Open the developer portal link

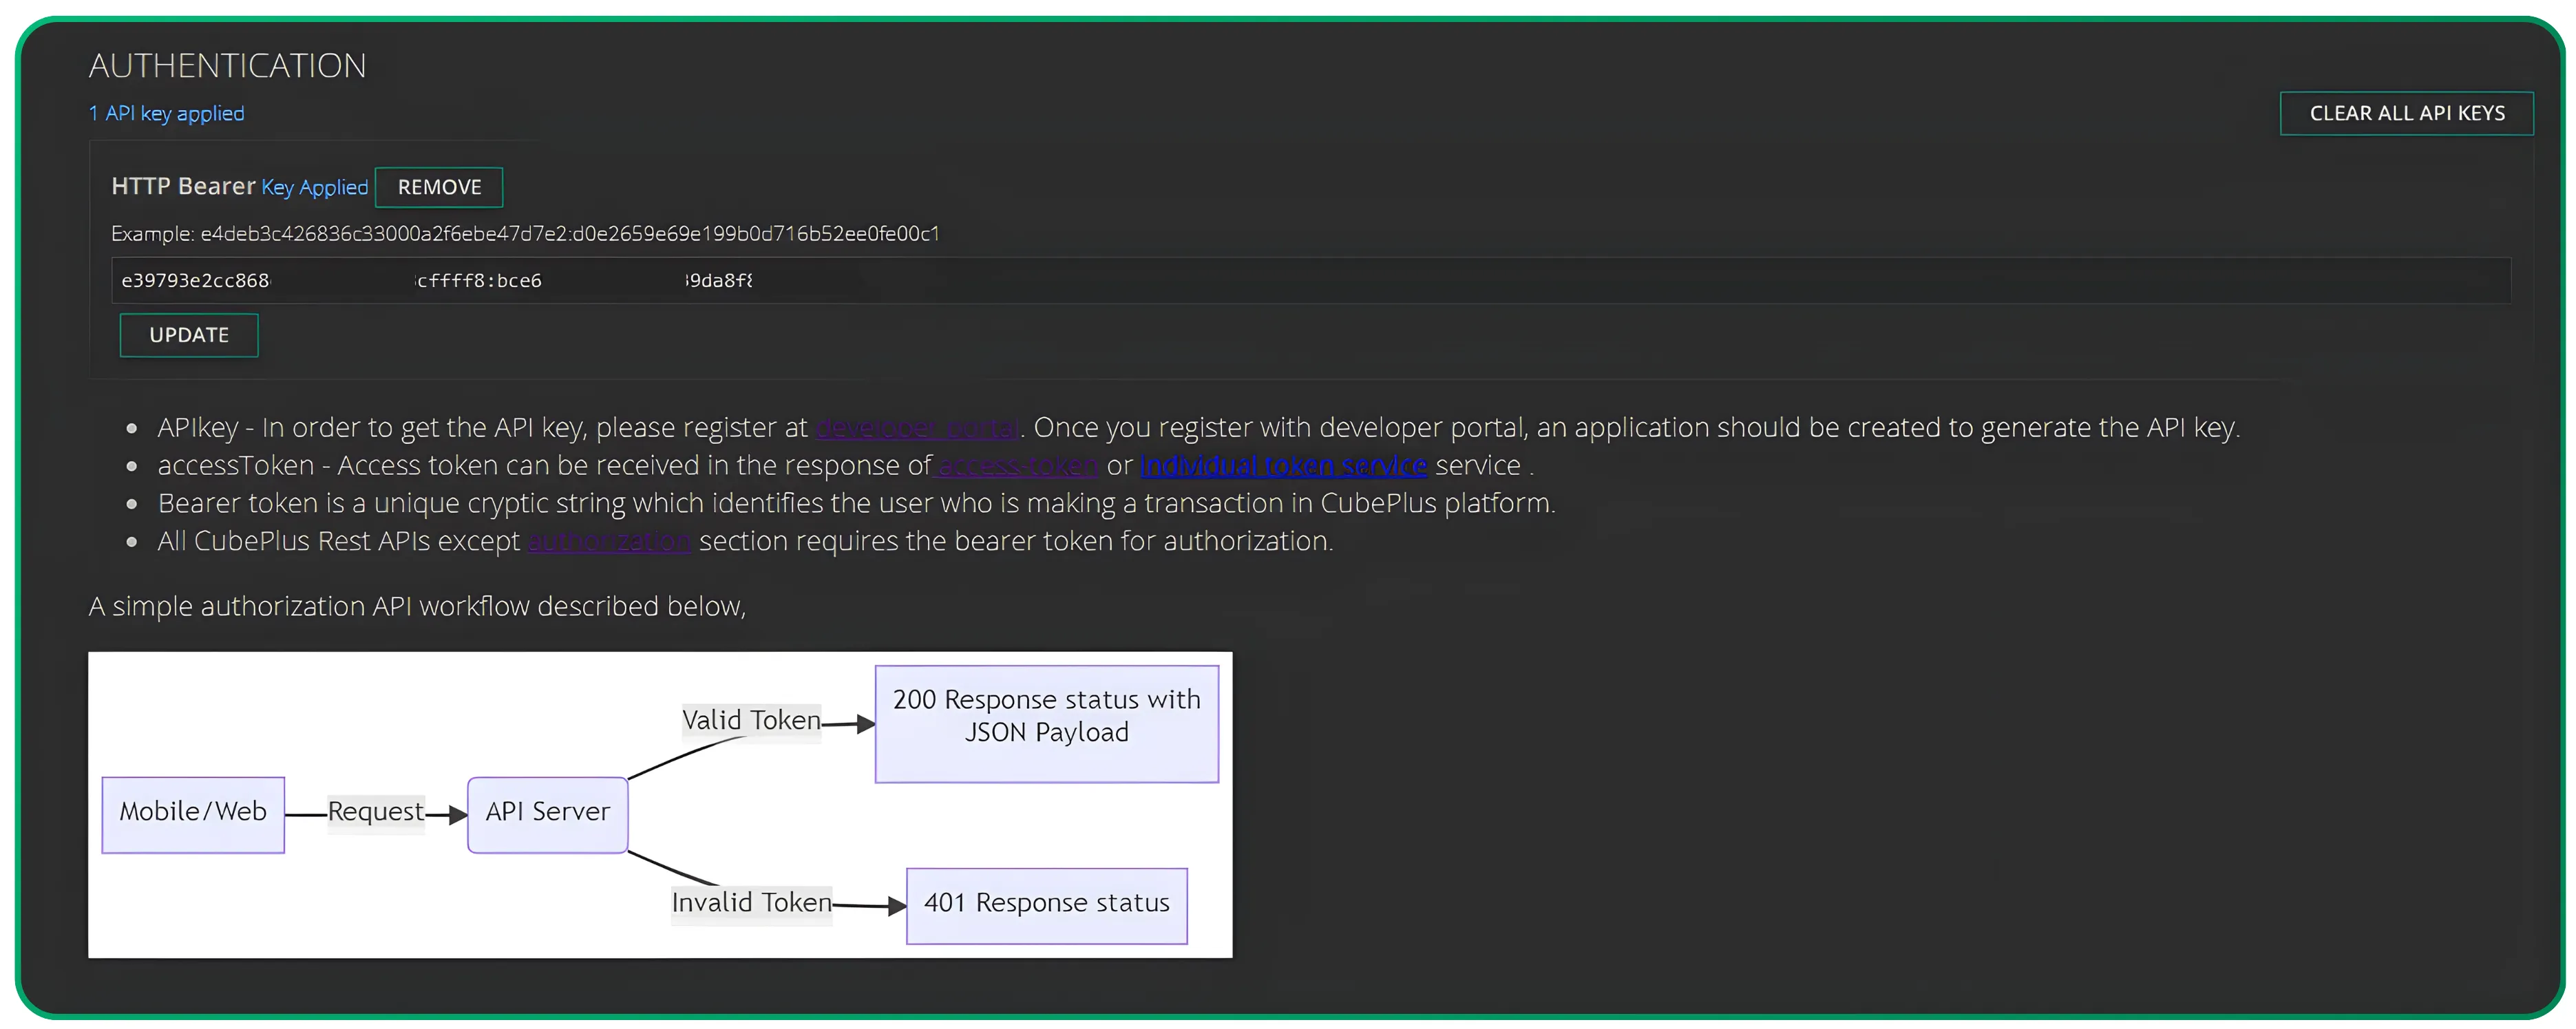click(916, 427)
